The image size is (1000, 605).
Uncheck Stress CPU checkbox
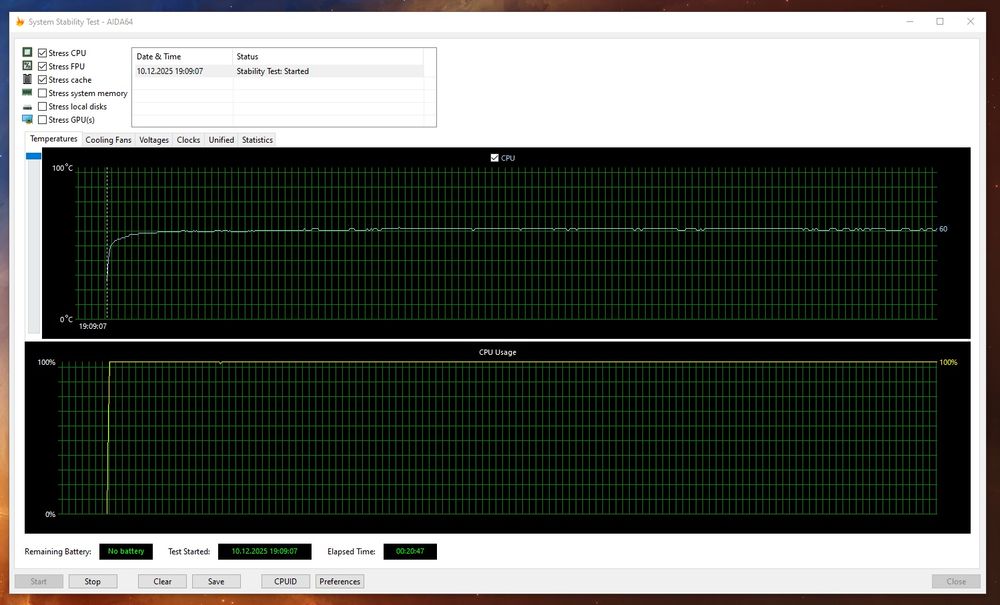(42, 53)
